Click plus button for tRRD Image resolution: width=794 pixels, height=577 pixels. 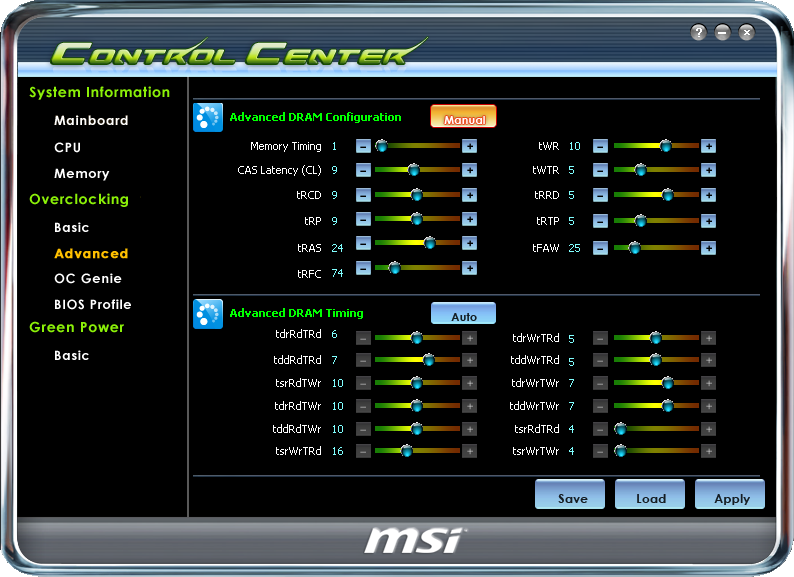(708, 195)
